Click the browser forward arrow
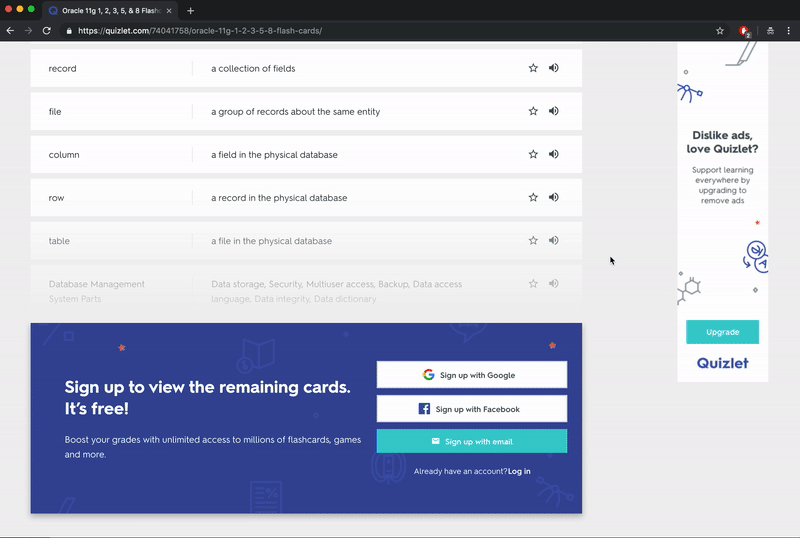800x538 pixels. (28, 31)
